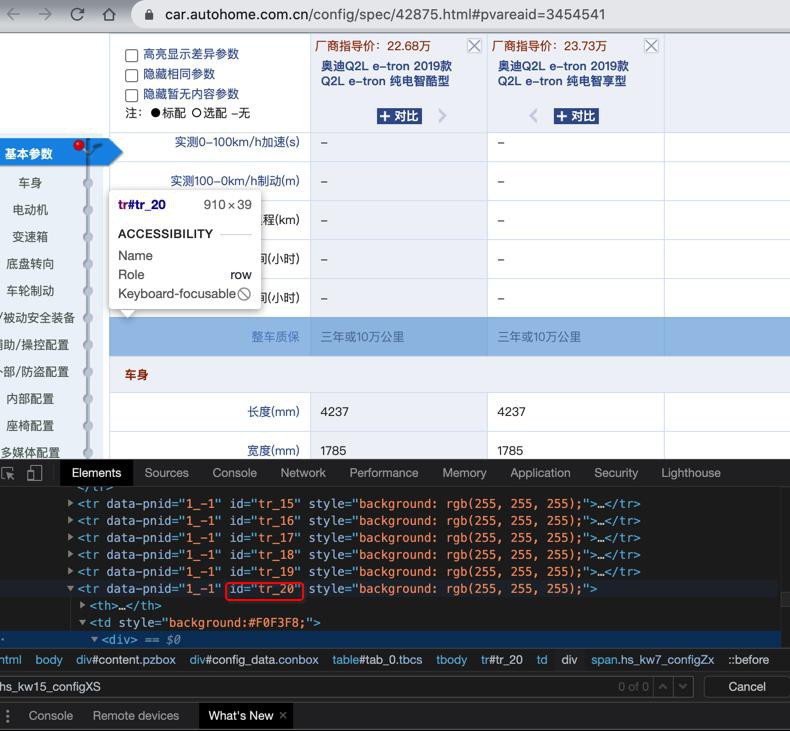The width and height of the screenshot is (790, 731).
Task: Open the Lighthouse tab
Action: 691,473
